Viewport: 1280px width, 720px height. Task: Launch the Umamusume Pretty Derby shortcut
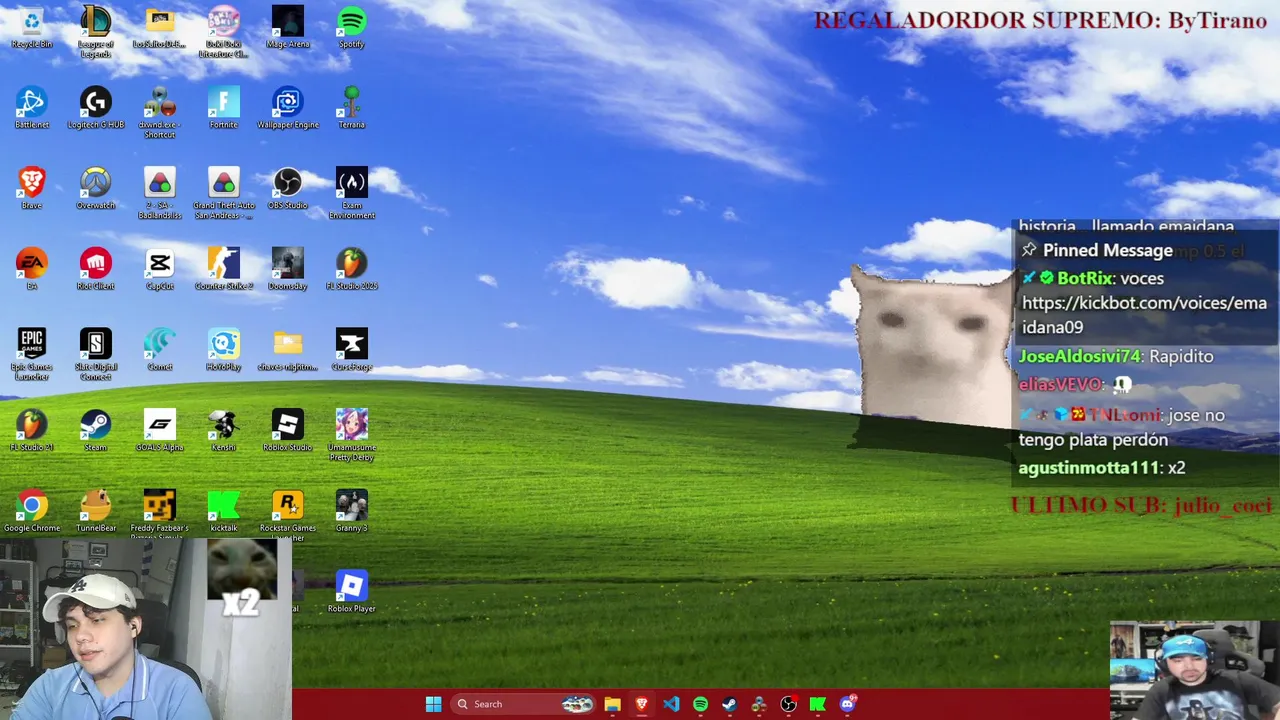pos(352,436)
